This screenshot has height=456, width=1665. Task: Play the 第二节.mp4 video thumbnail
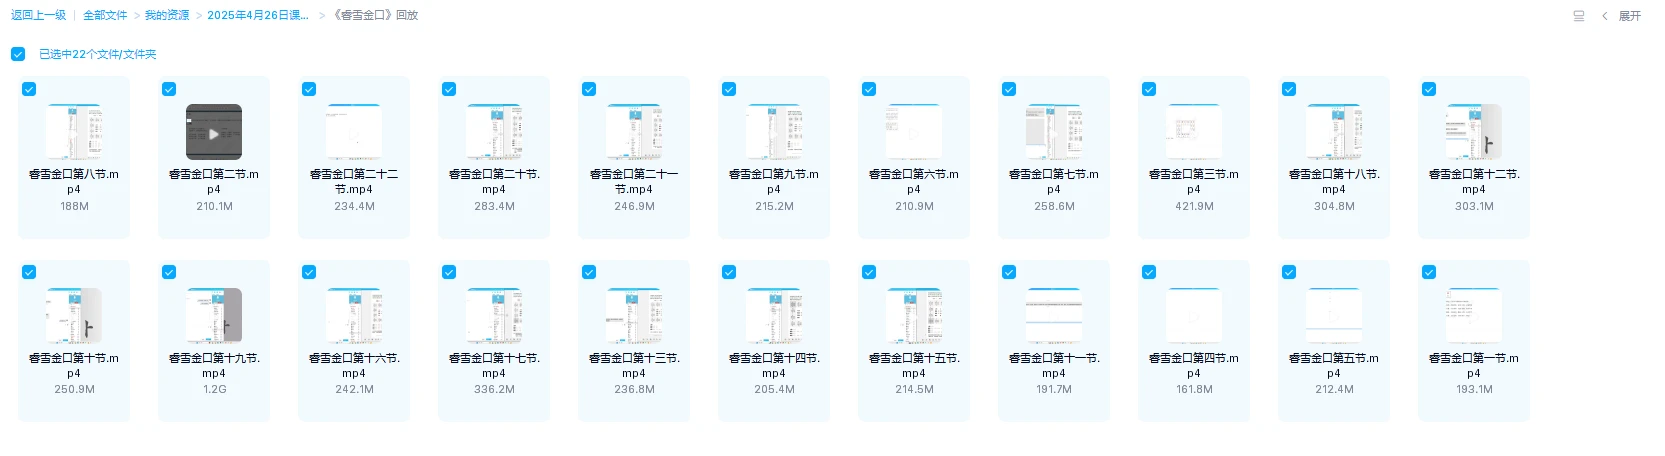coord(214,132)
